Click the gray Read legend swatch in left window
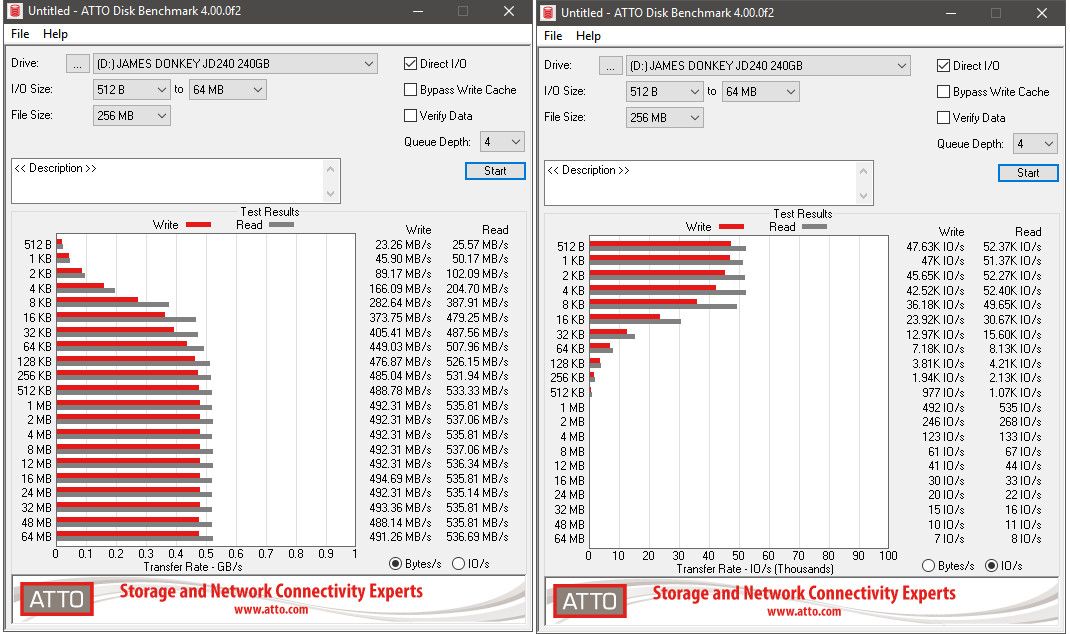The height and width of the screenshot is (634, 1070). click(x=281, y=225)
